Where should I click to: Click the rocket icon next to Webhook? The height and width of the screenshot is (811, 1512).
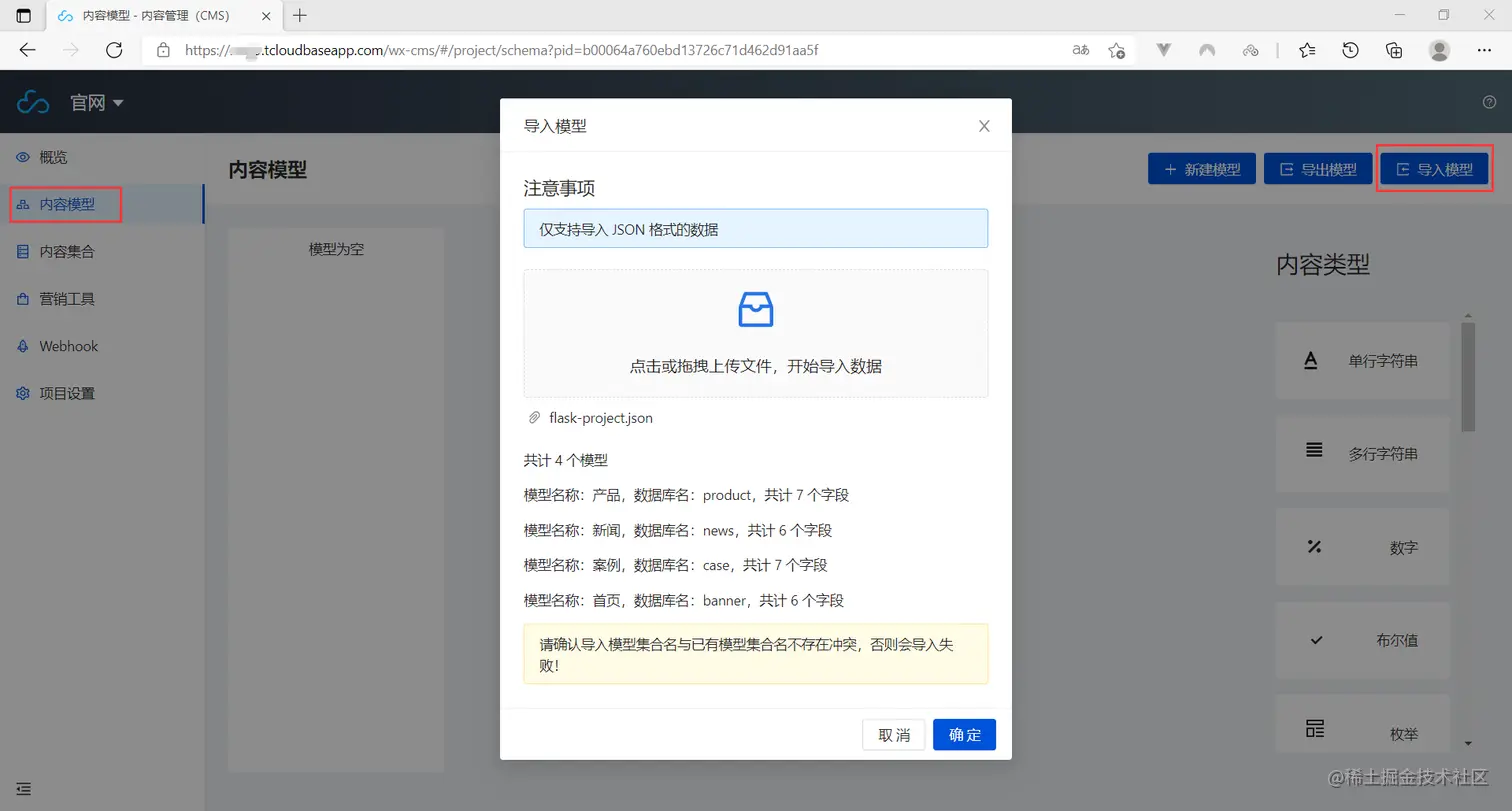tap(23, 346)
